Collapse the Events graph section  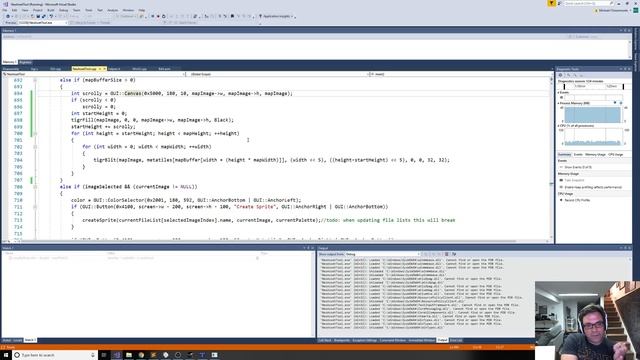click(x=558, y=93)
